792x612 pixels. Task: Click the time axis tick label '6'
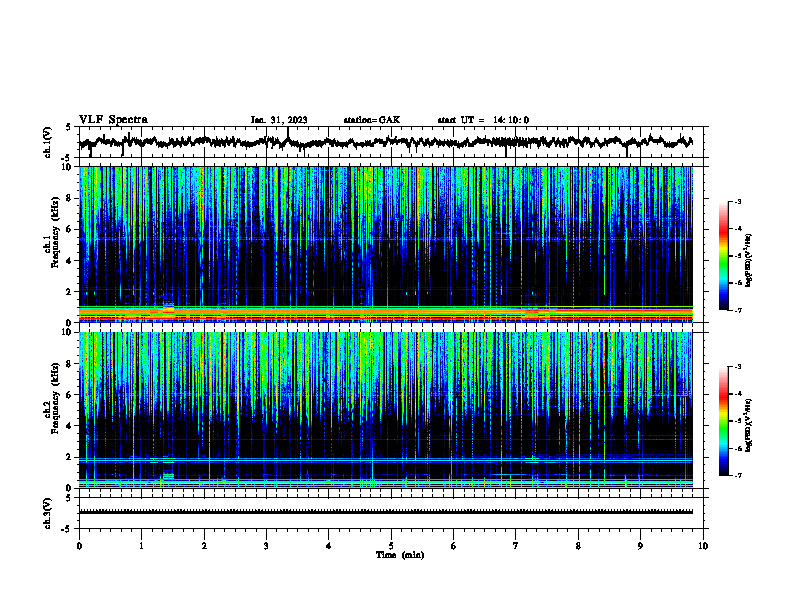click(x=454, y=546)
